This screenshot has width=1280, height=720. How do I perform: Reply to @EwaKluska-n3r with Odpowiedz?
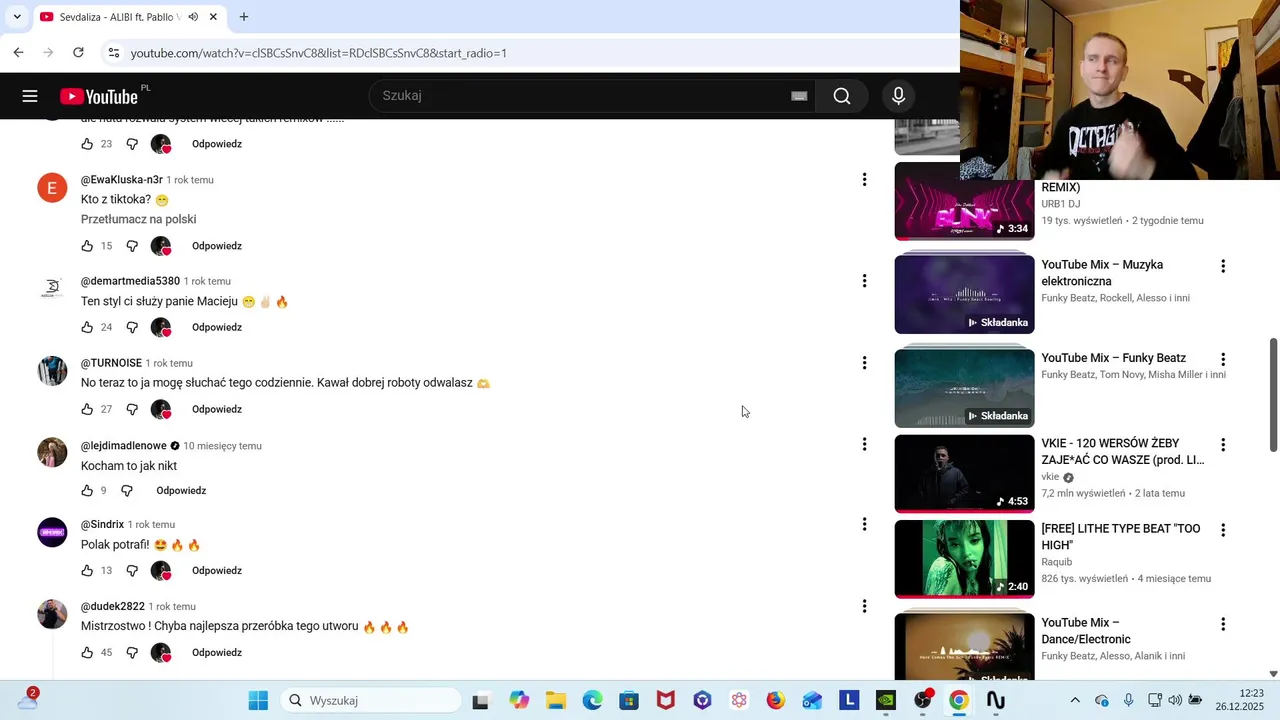pos(217,246)
